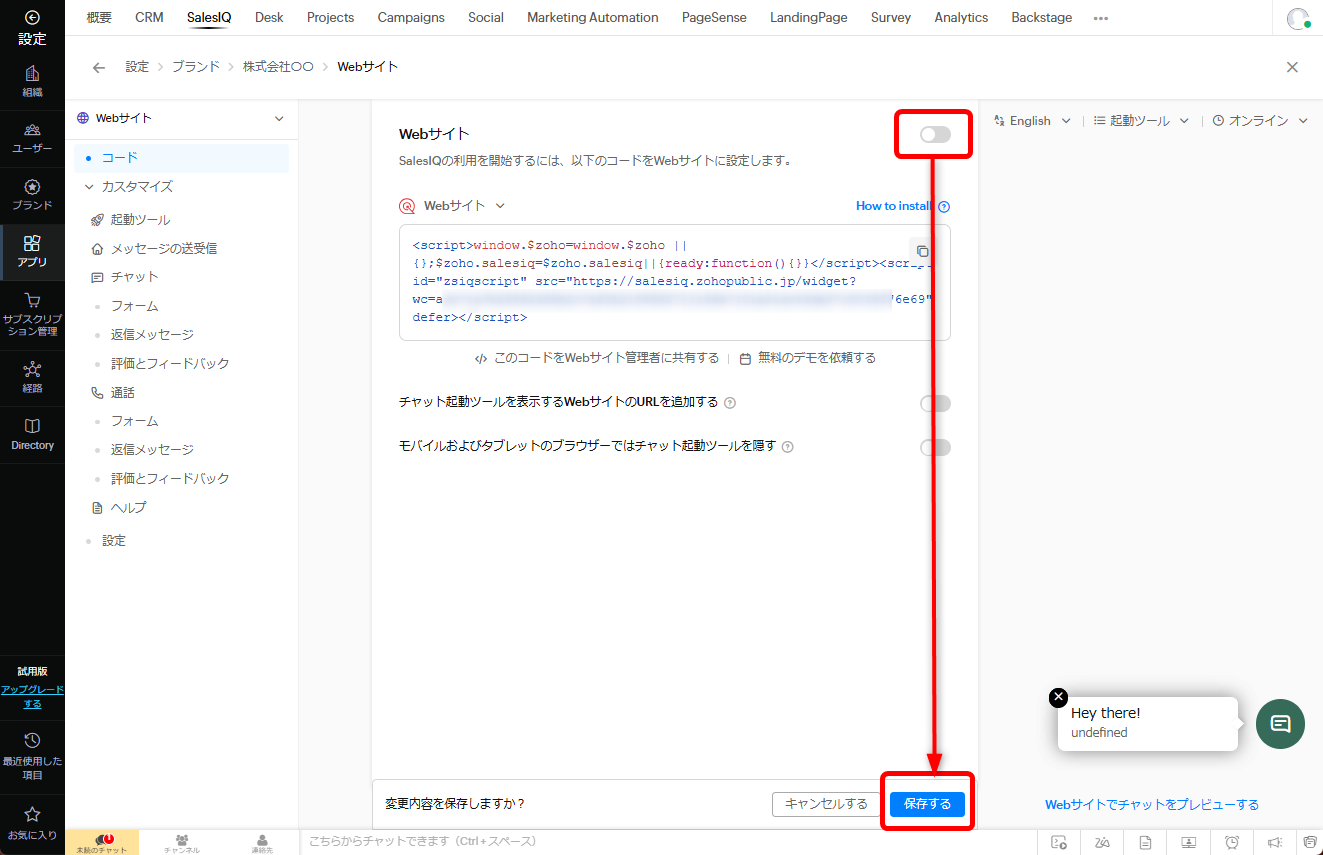The image size is (1323, 855).
Task: Open the チャンネル tab at the bottom
Action: [182, 843]
